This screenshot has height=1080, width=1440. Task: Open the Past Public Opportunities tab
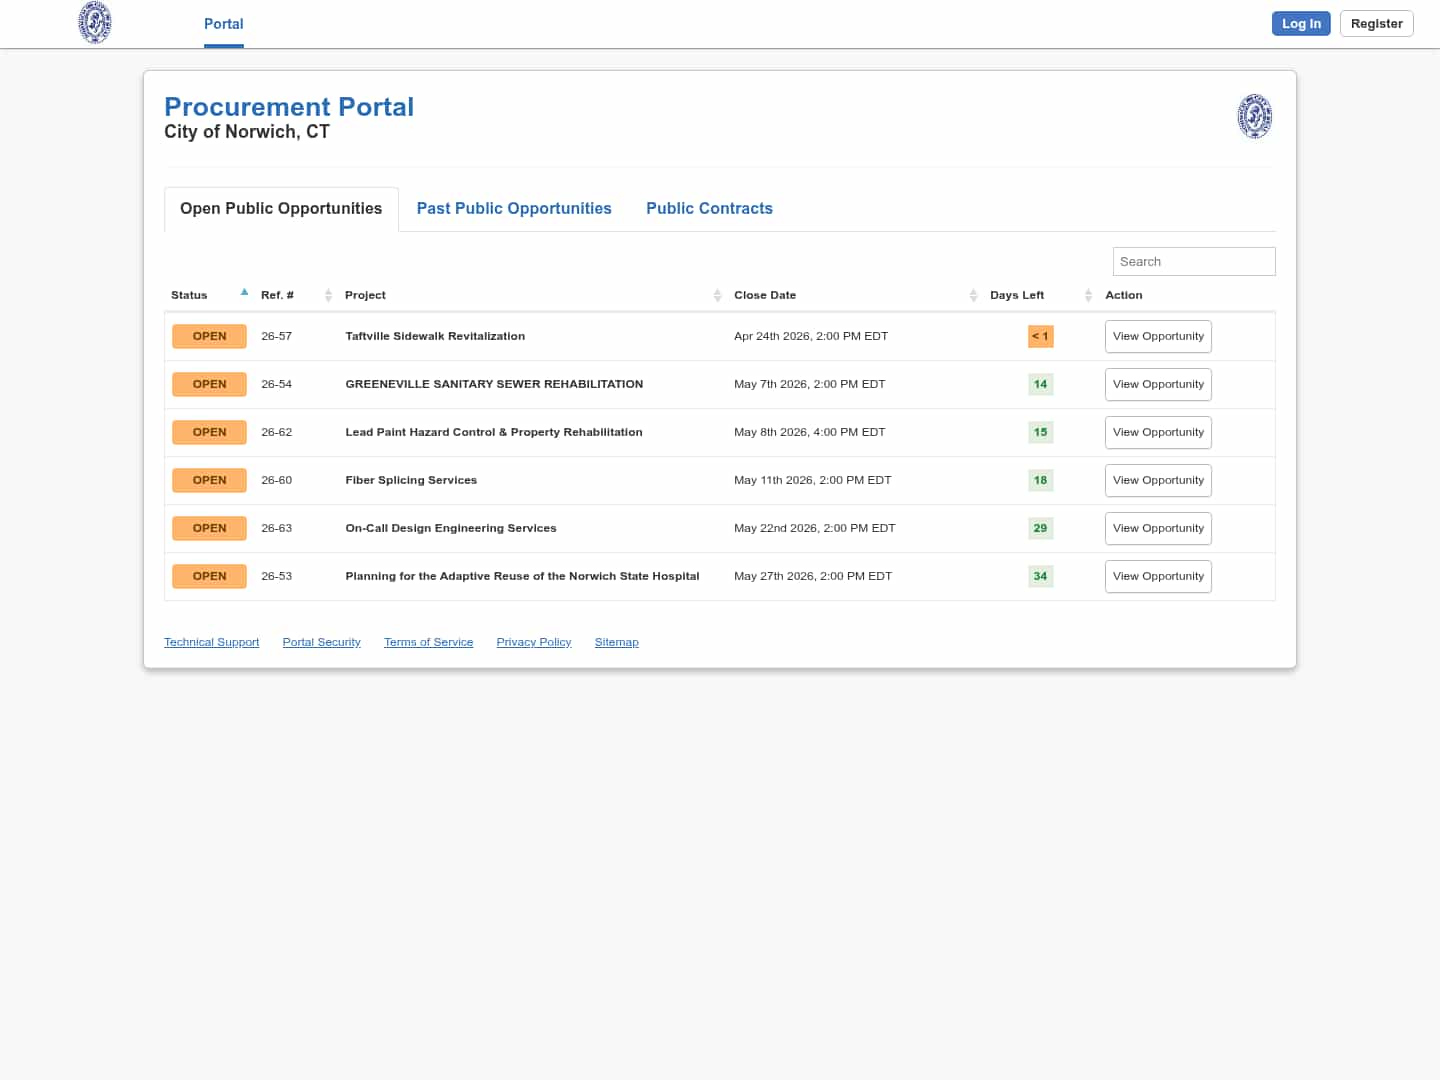coord(514,208)
